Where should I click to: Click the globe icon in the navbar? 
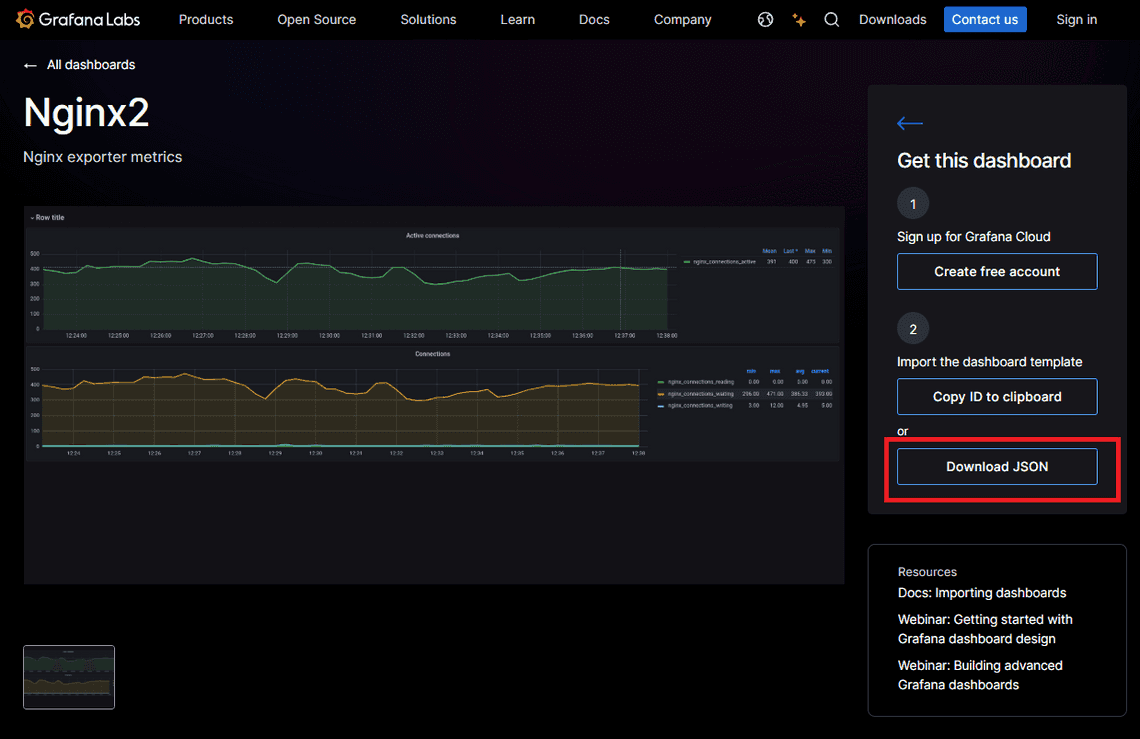765,19
